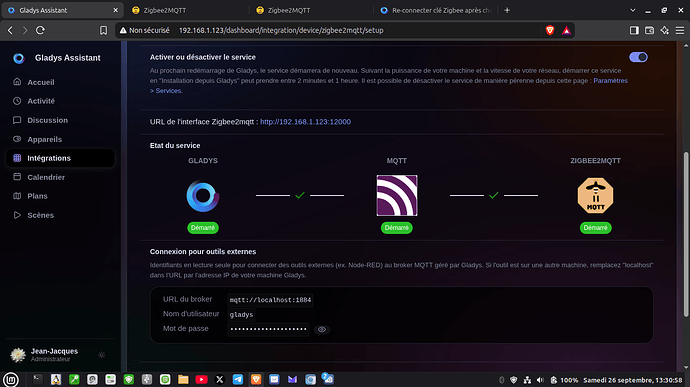
Task: Go forward in browser history
Action: point(25,30)
